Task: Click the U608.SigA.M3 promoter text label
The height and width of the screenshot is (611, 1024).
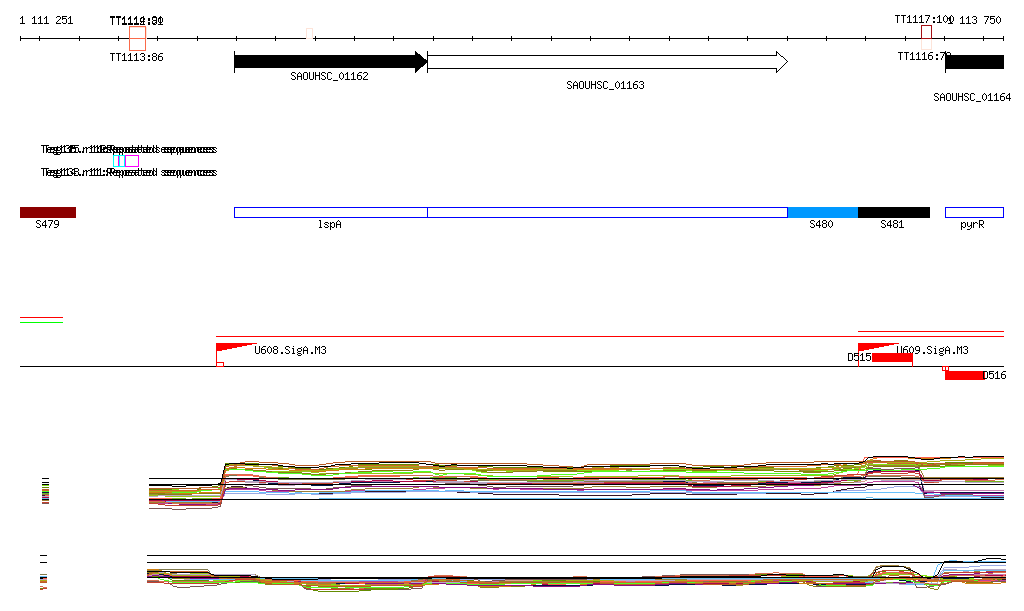Action: pos(290,351)
